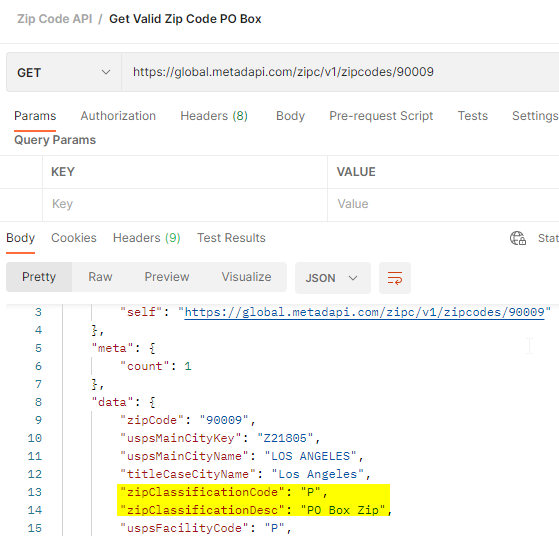Open the Tests tab
Viewport: 559px width, 543px height.
[472, 116]
